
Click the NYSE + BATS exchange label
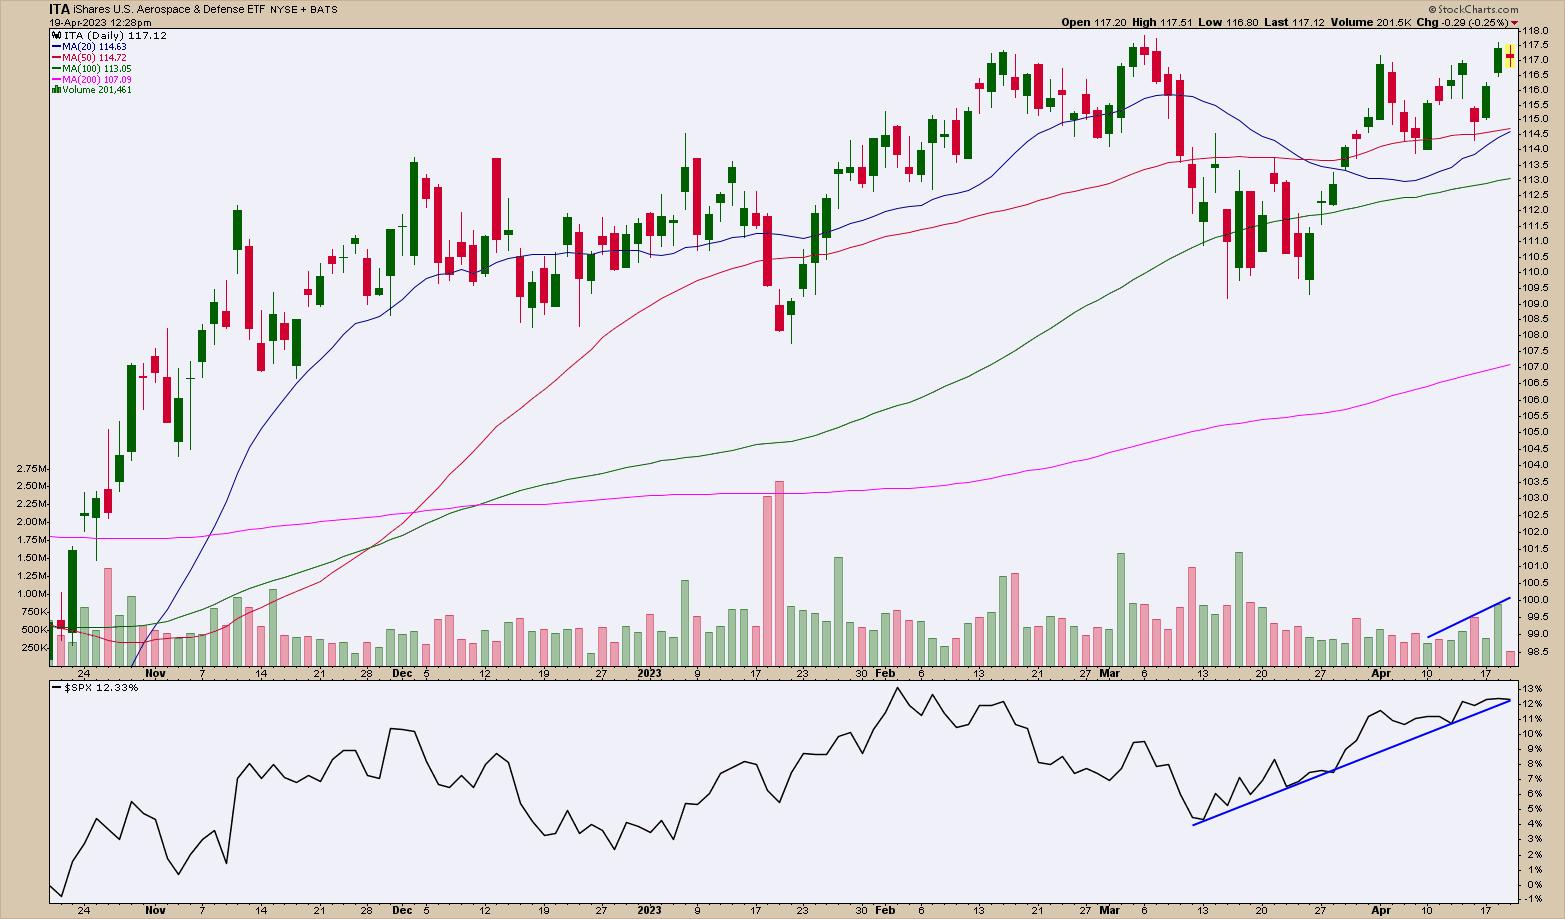pyautogui.click(x=304, y=9)
